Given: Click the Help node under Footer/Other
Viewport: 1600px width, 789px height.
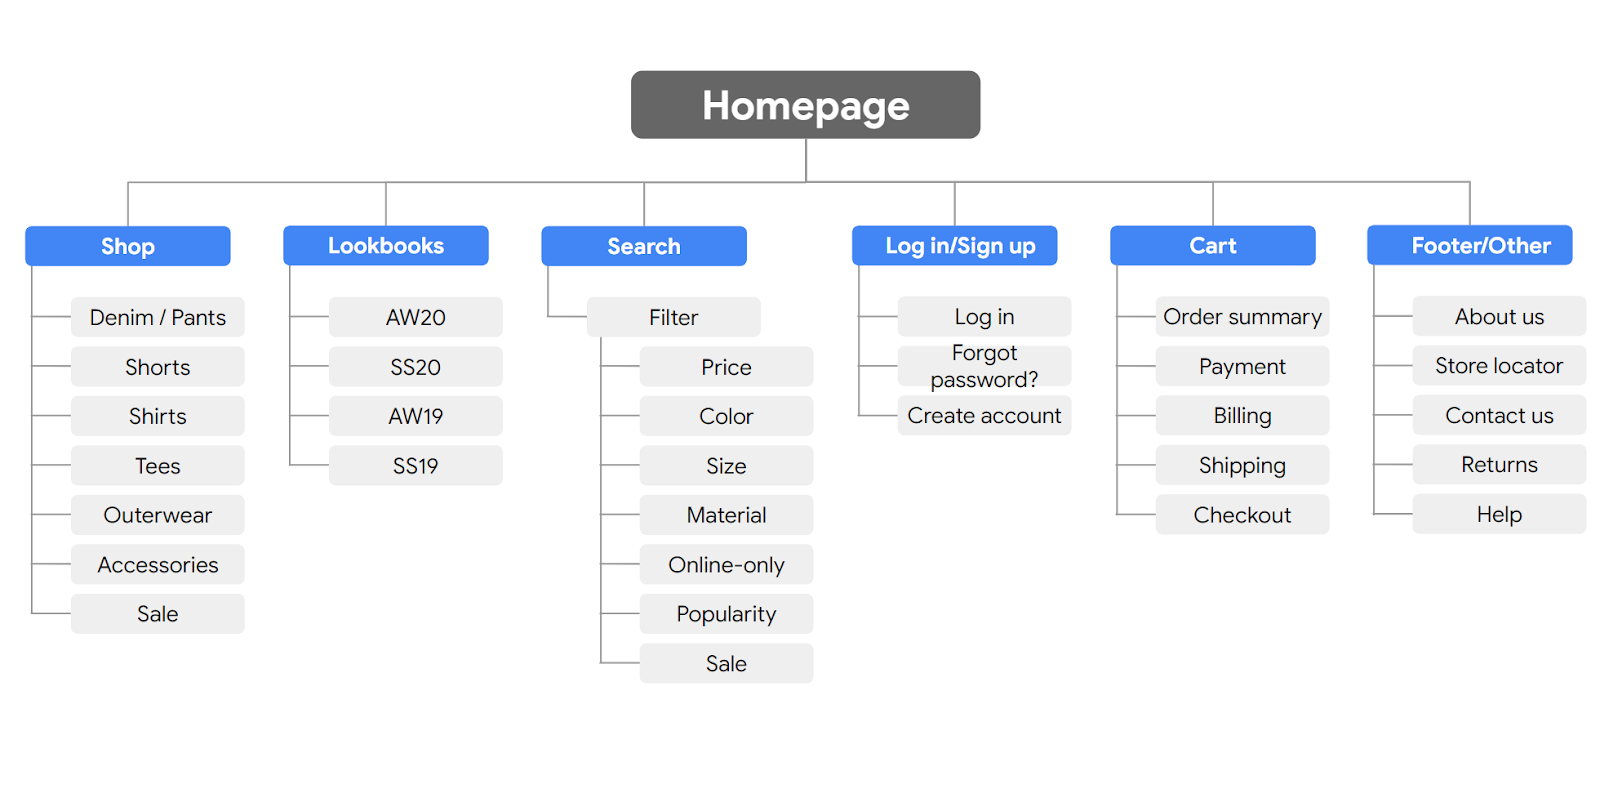Looking at the screenshot, I should tap(1499, 514).
